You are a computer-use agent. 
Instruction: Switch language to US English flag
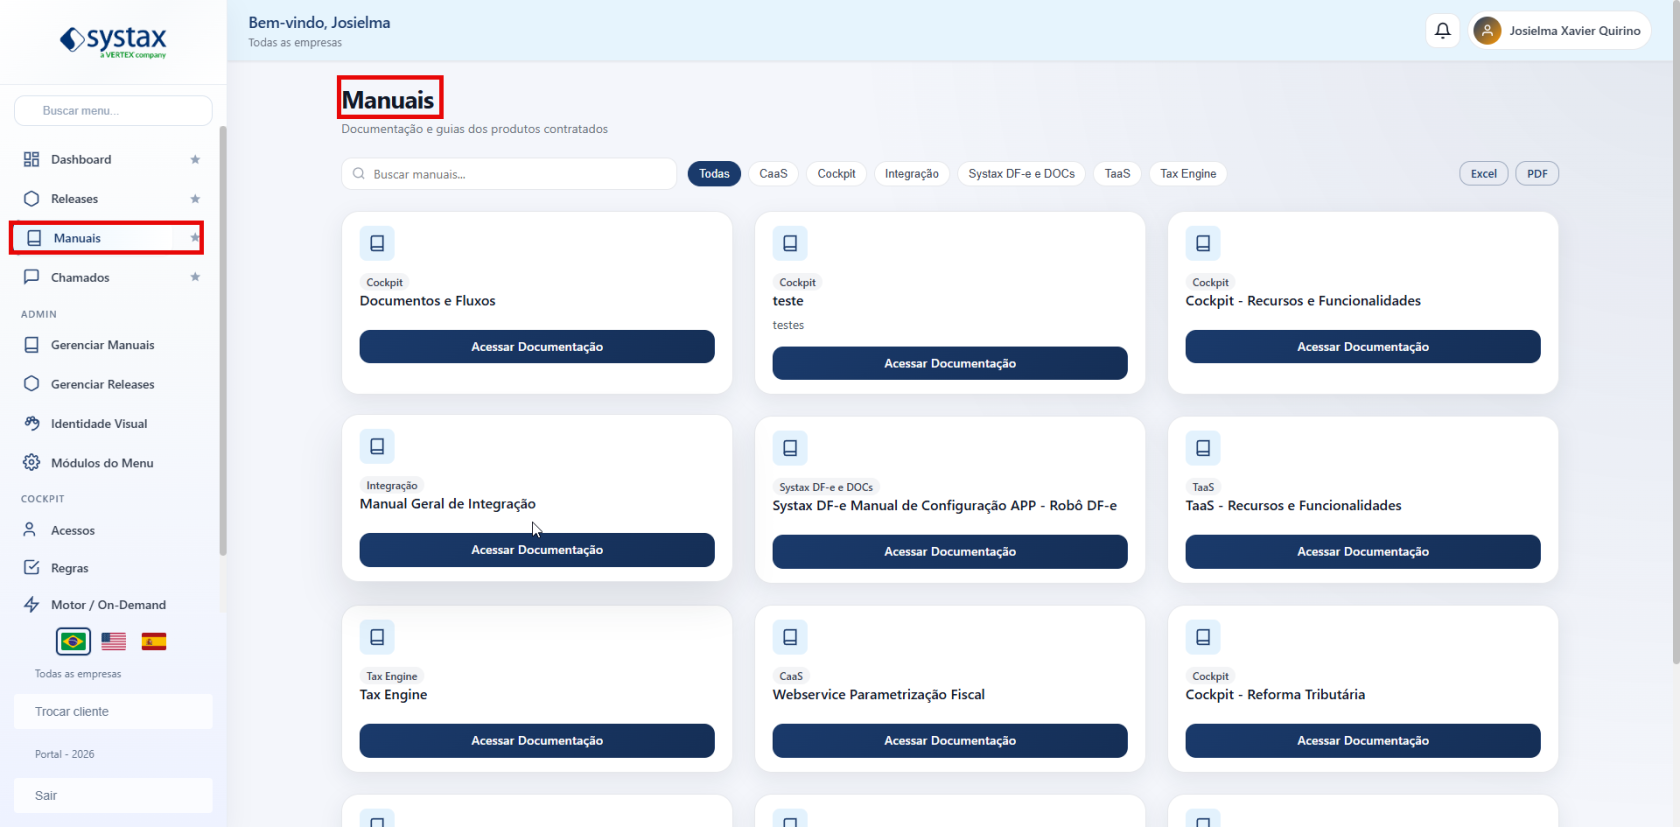[114, 641]
